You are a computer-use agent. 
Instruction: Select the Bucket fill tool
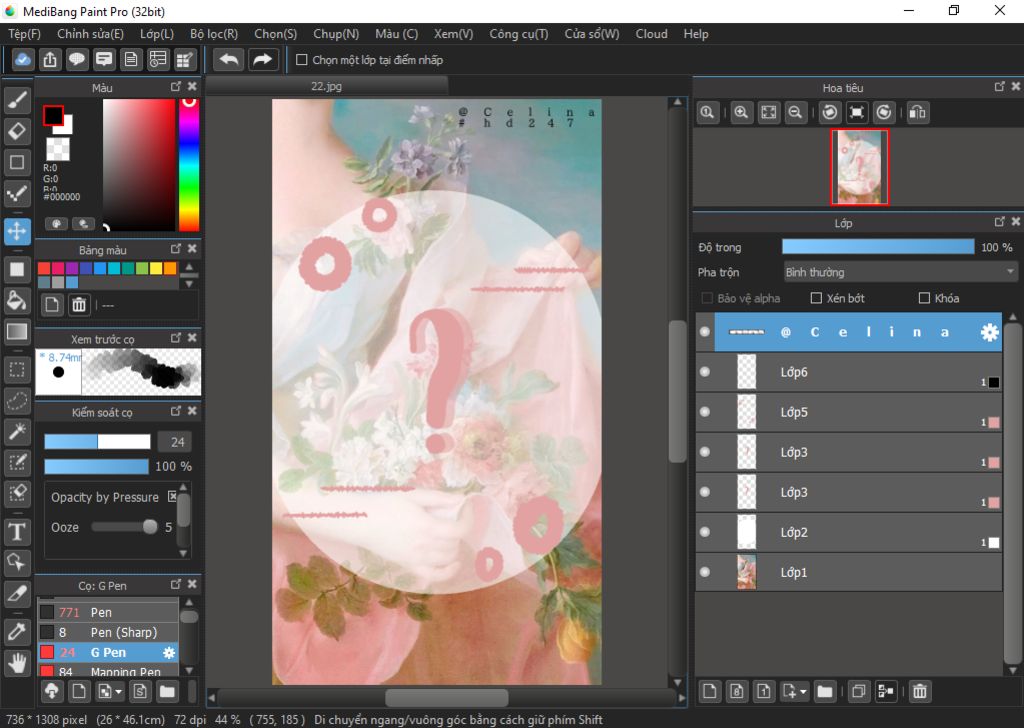[17, 300]
